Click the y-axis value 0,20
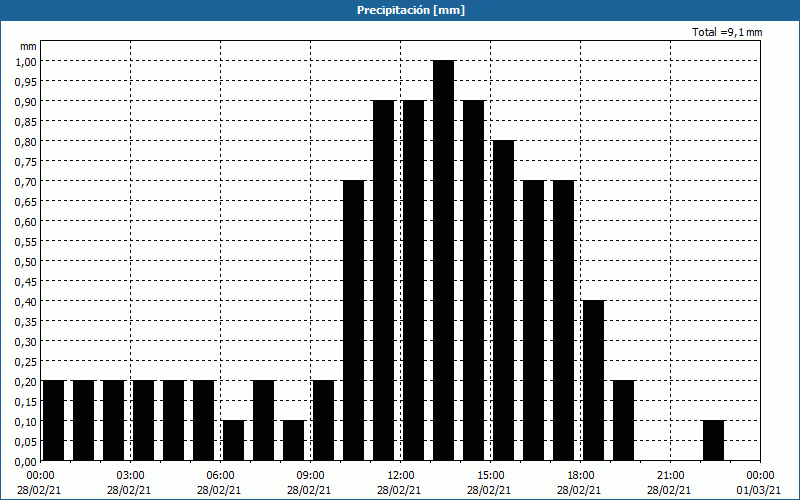 (27, 381)
